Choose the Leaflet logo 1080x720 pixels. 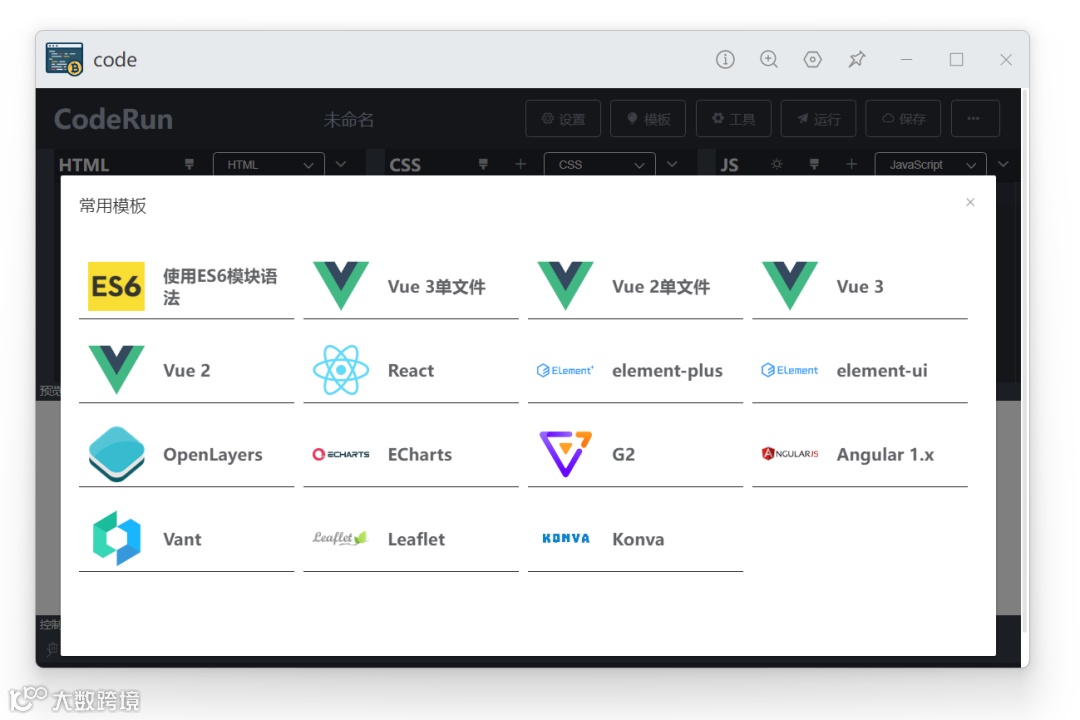tap(341, 537)
